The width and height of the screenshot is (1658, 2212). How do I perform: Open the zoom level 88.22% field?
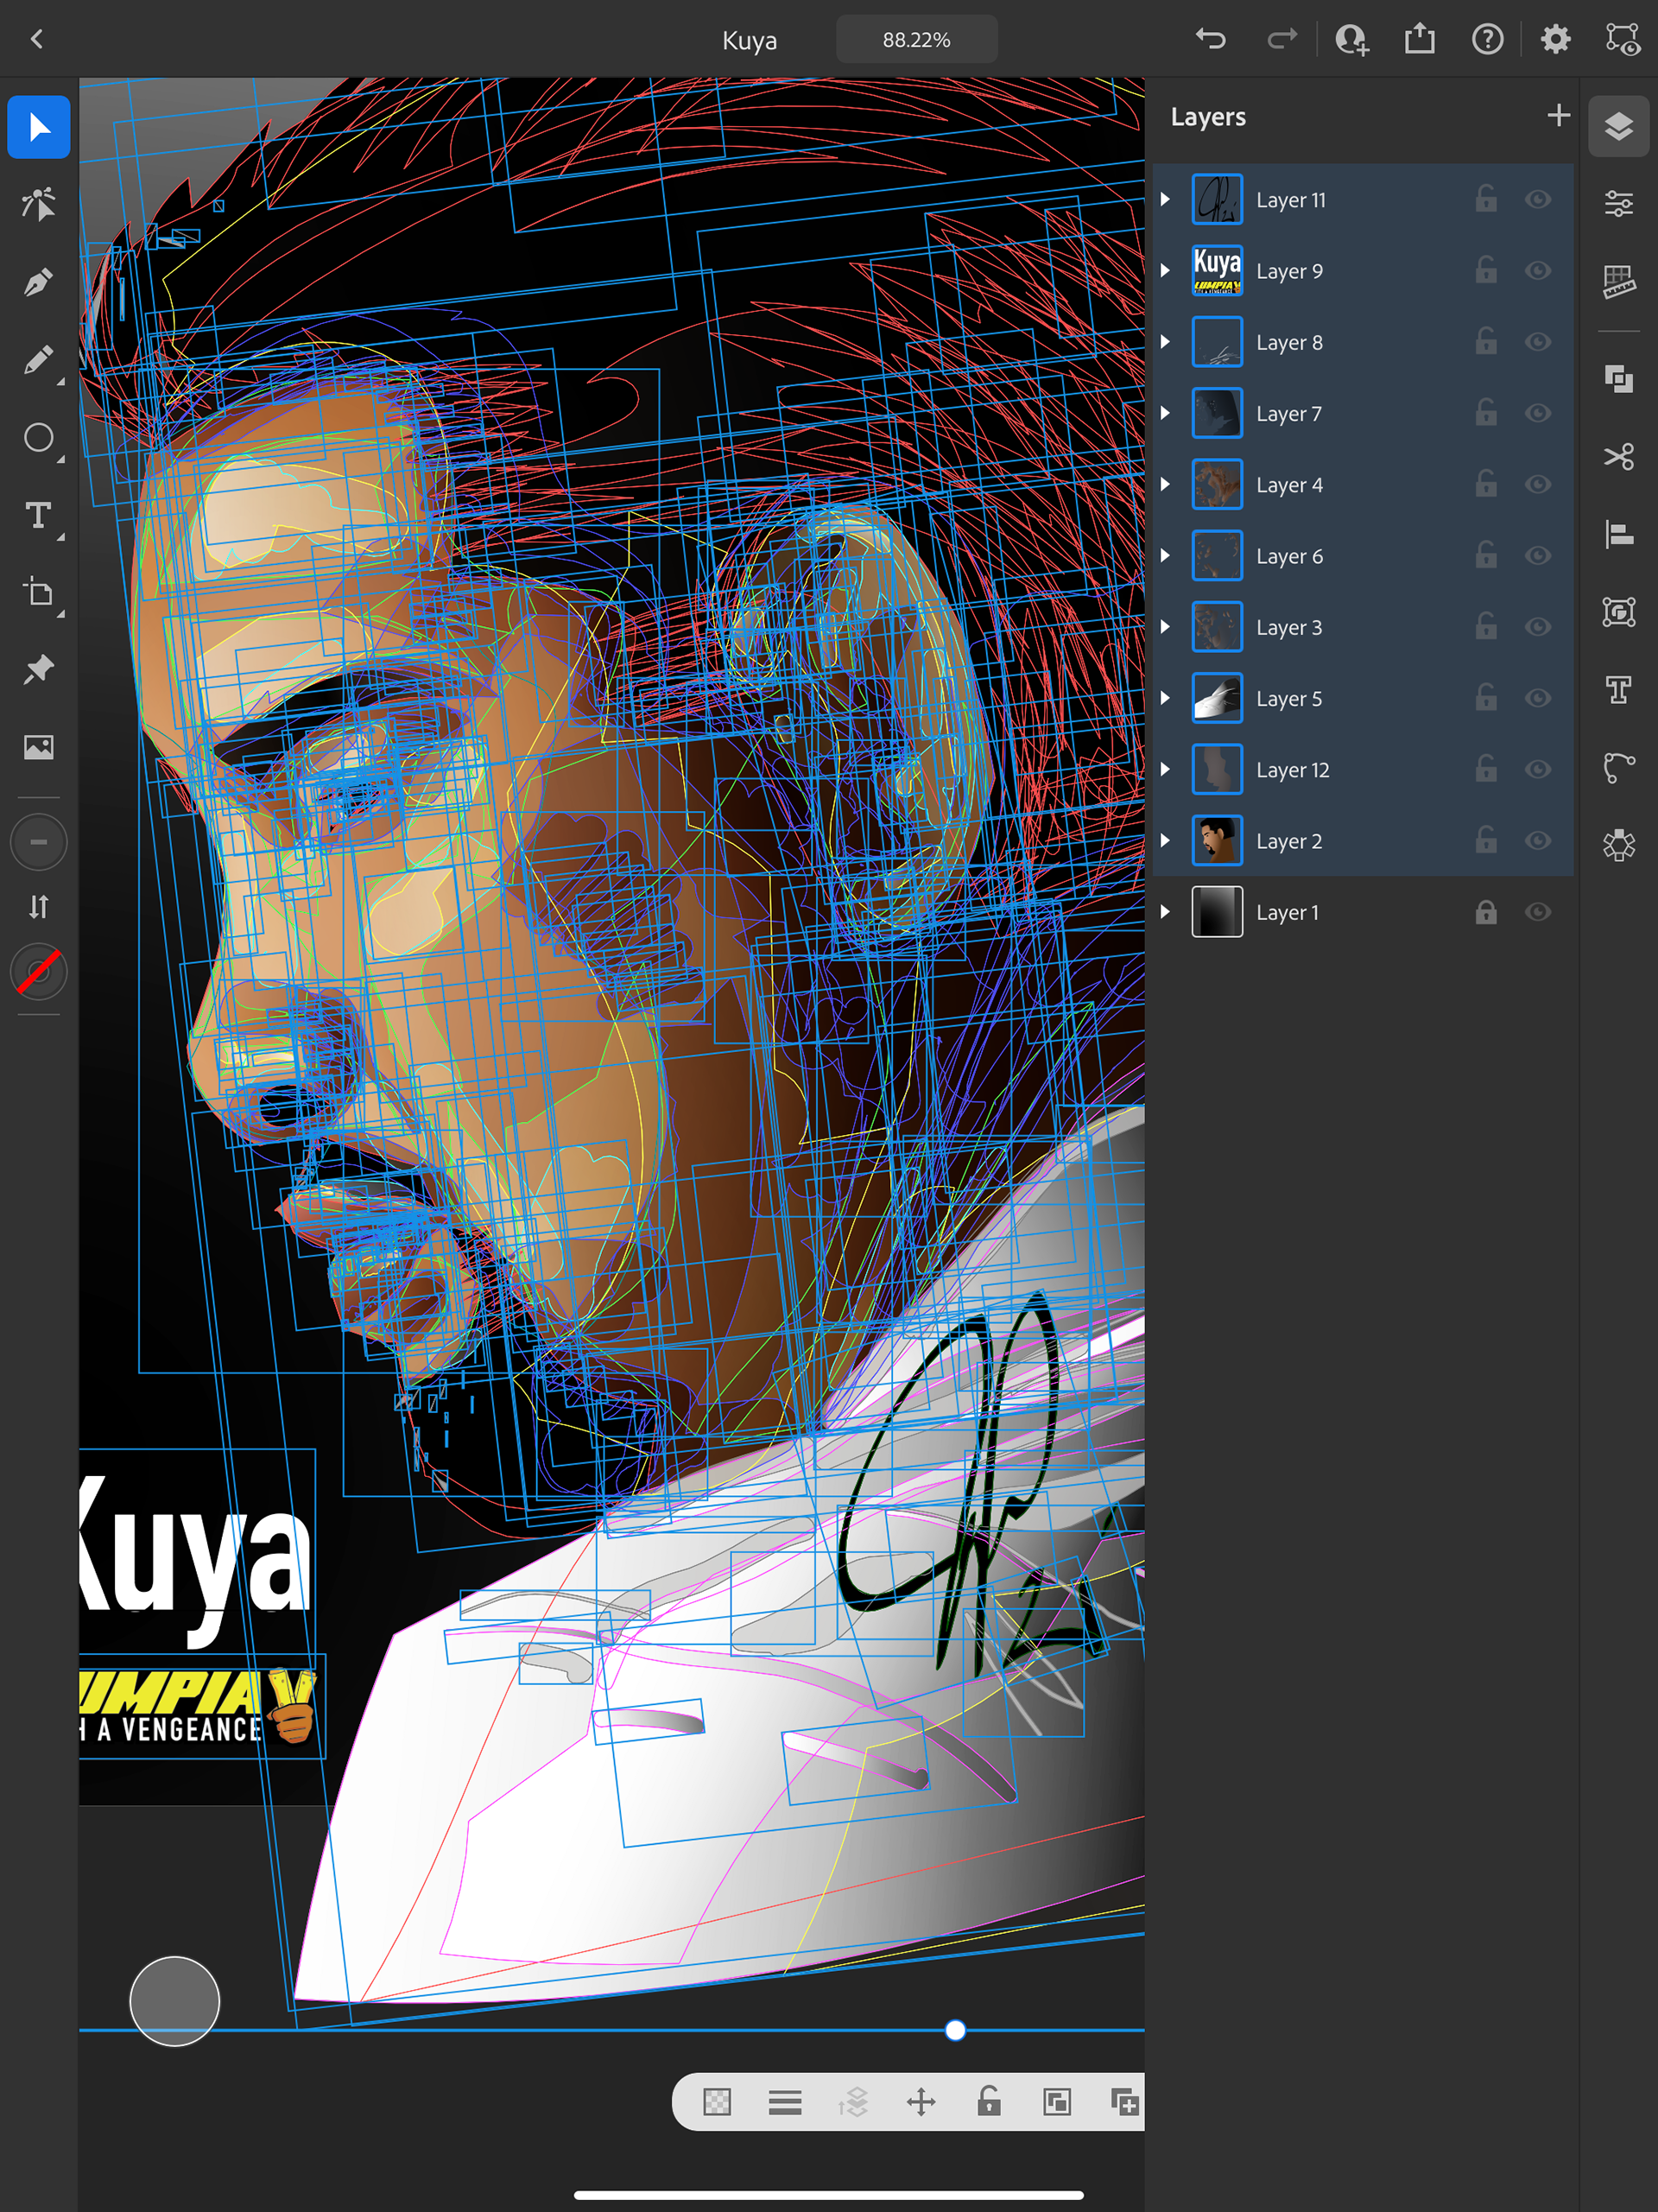tap(916, 40)
